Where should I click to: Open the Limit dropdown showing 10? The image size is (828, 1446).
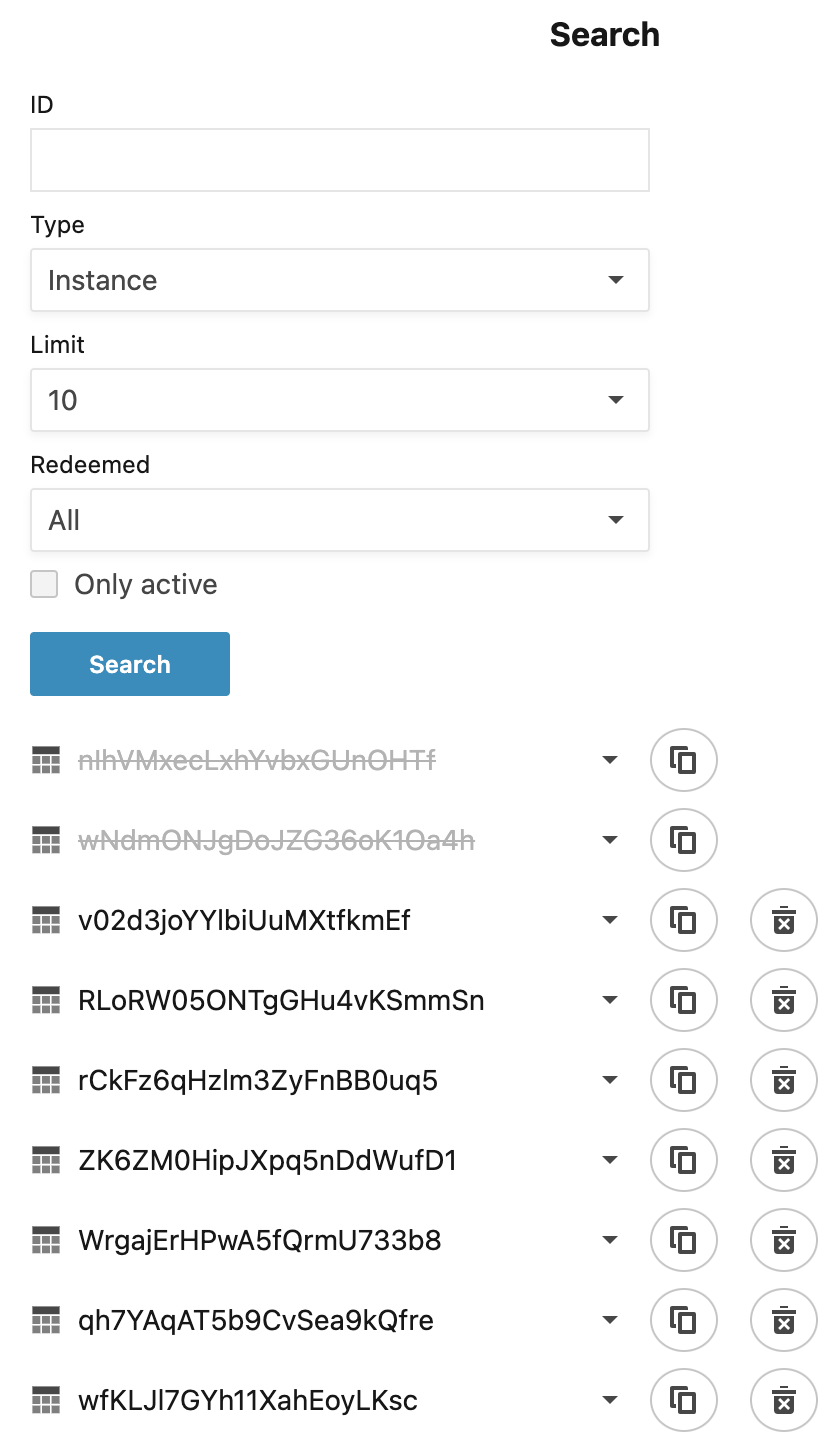click(x=340, y=400)
